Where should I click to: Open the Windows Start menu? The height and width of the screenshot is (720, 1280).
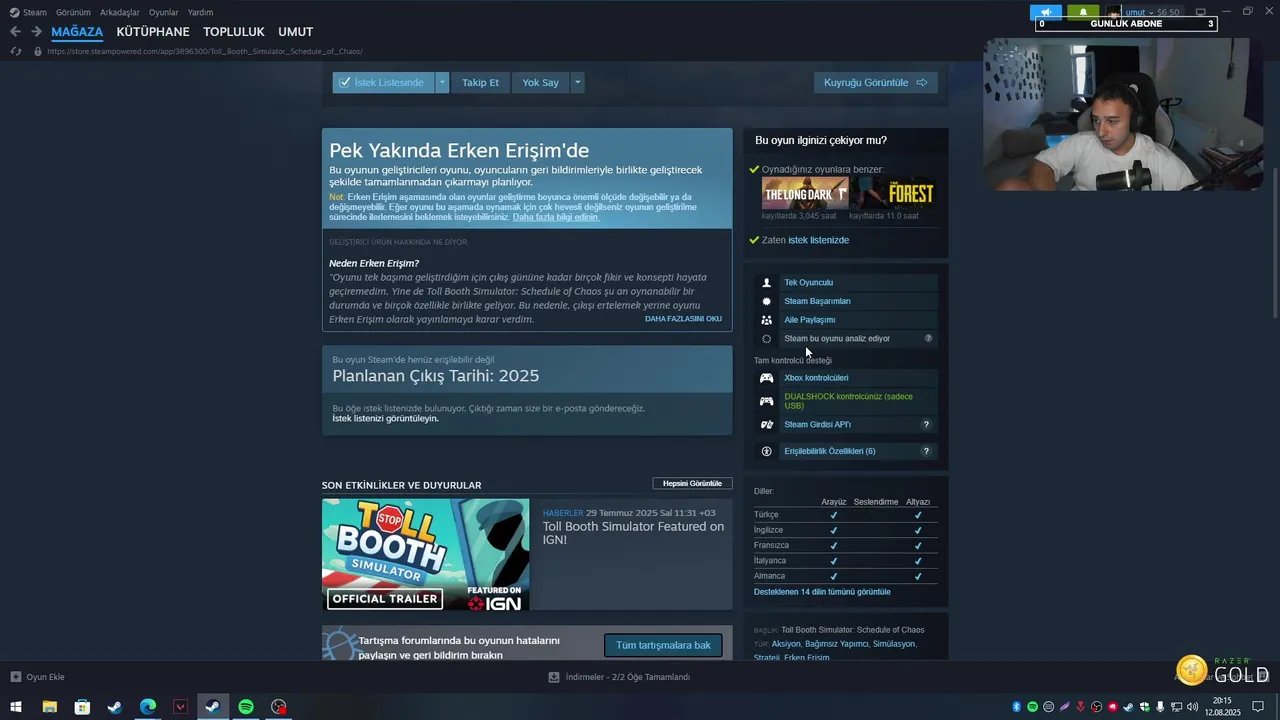point(16,707)
